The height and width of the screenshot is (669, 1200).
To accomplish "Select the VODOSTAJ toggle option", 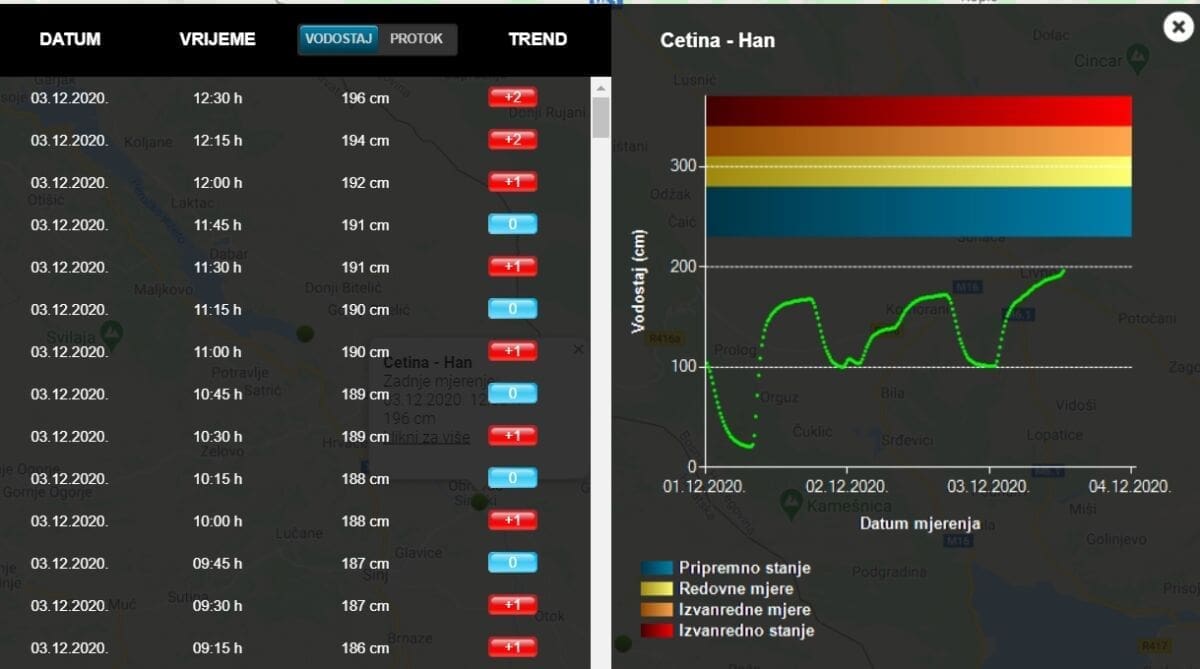I will pyautogui.click(x=339, y=39).
